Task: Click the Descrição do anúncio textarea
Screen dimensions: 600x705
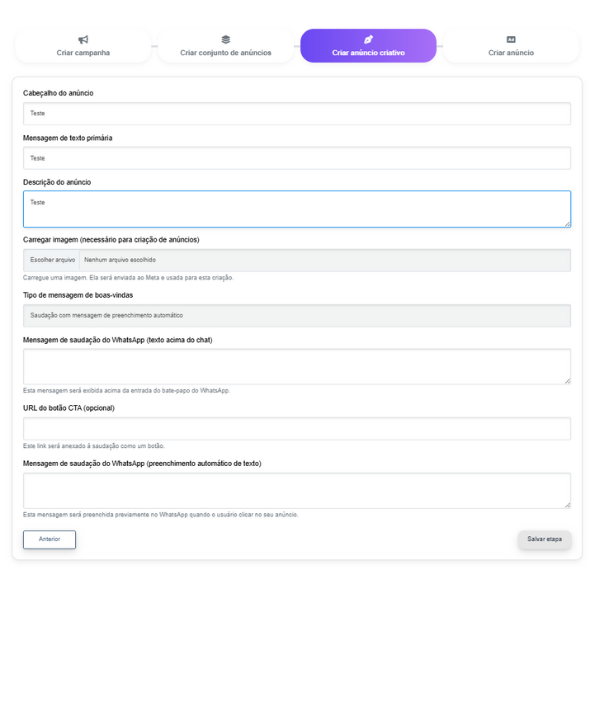Action: 297,209
